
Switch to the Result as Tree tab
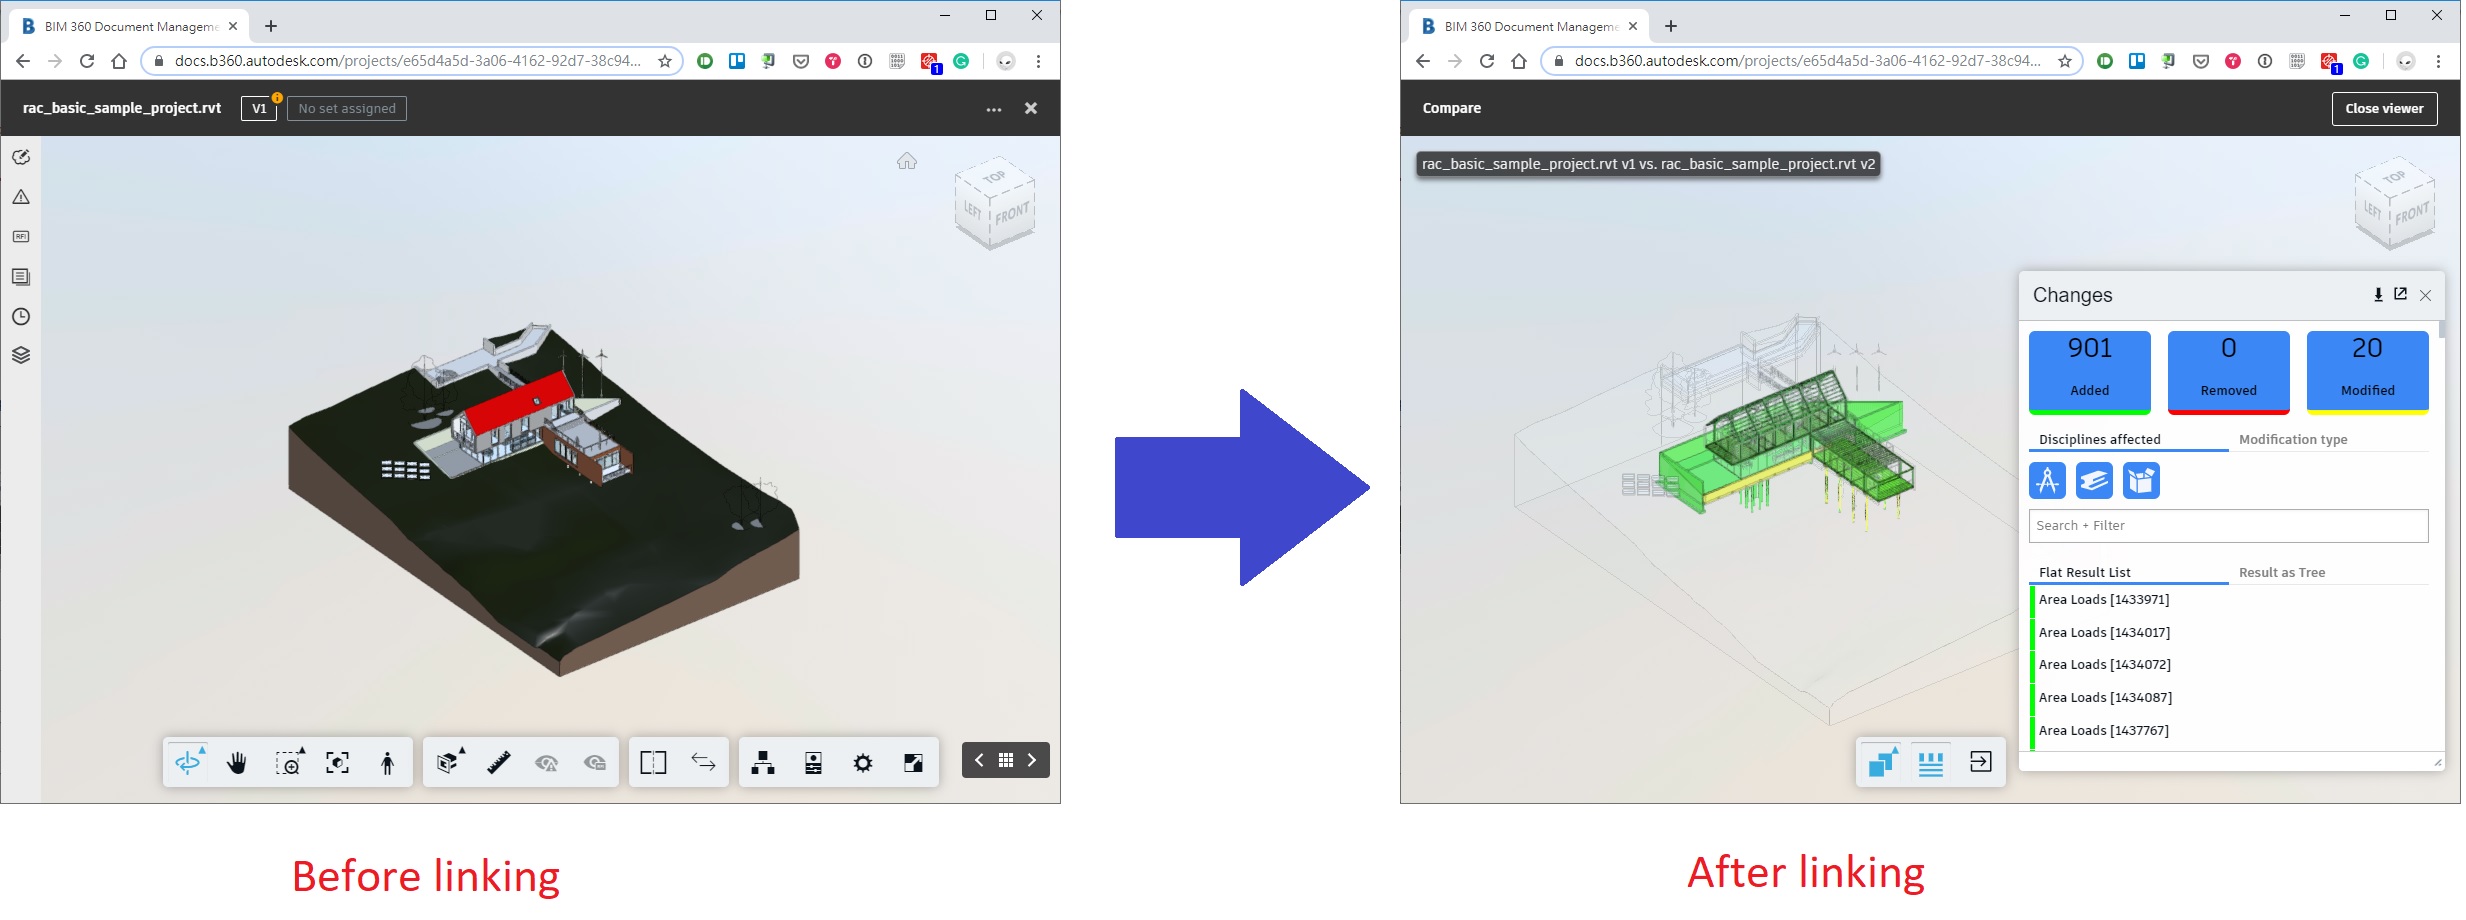(x=2283, y=572)
